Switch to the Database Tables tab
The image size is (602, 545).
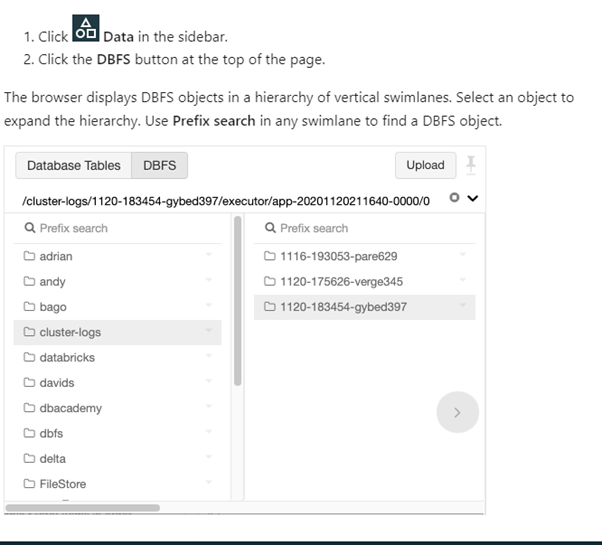coord(74,166)
